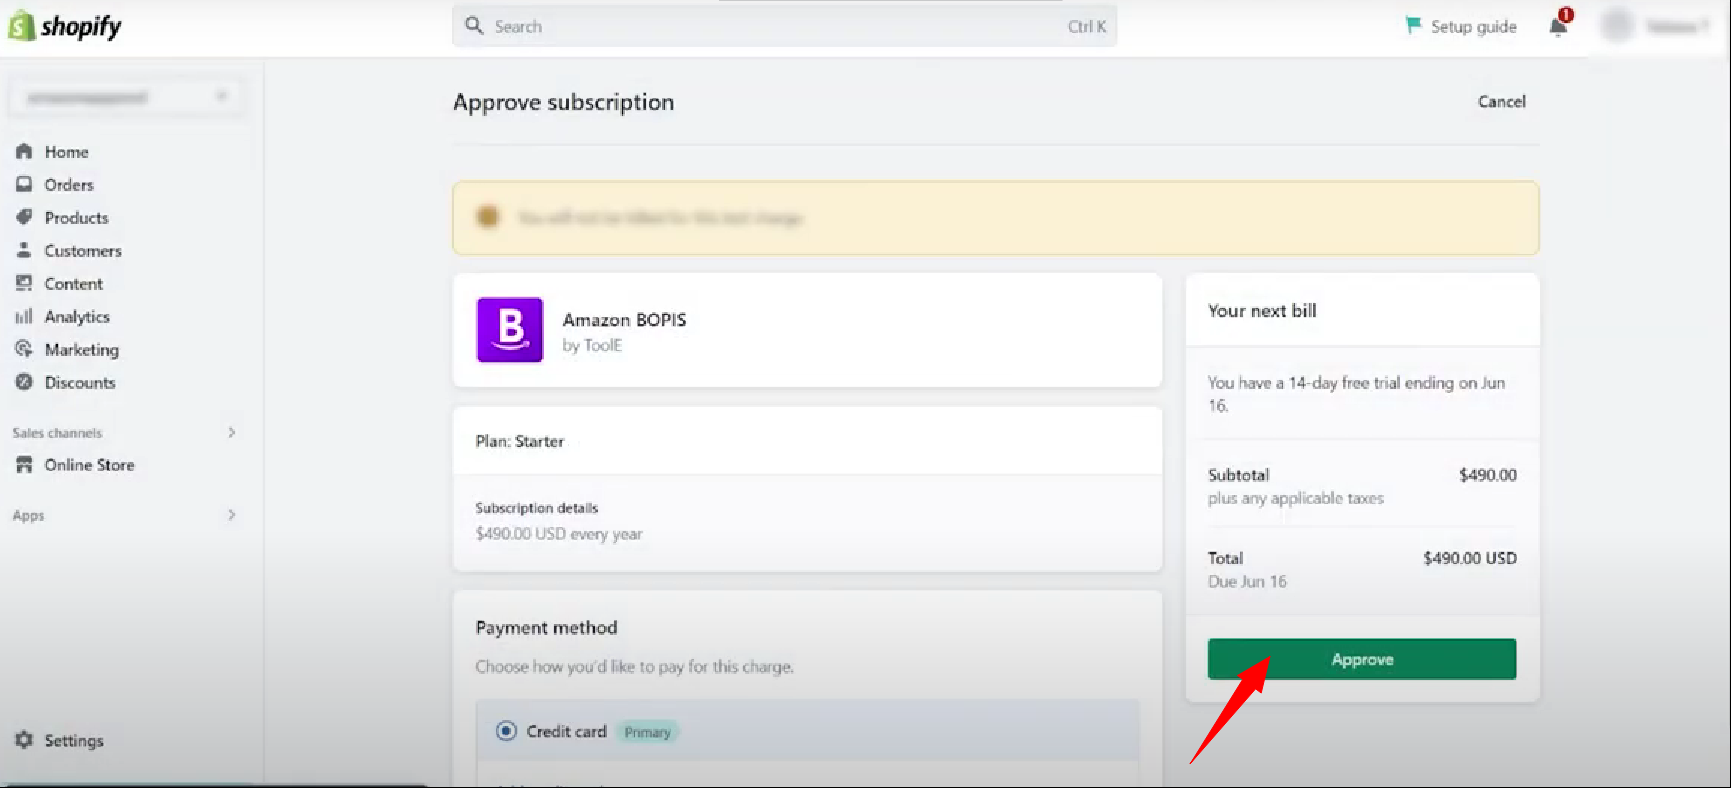Click the Online Store storefront icon

(x=24, y=465)
